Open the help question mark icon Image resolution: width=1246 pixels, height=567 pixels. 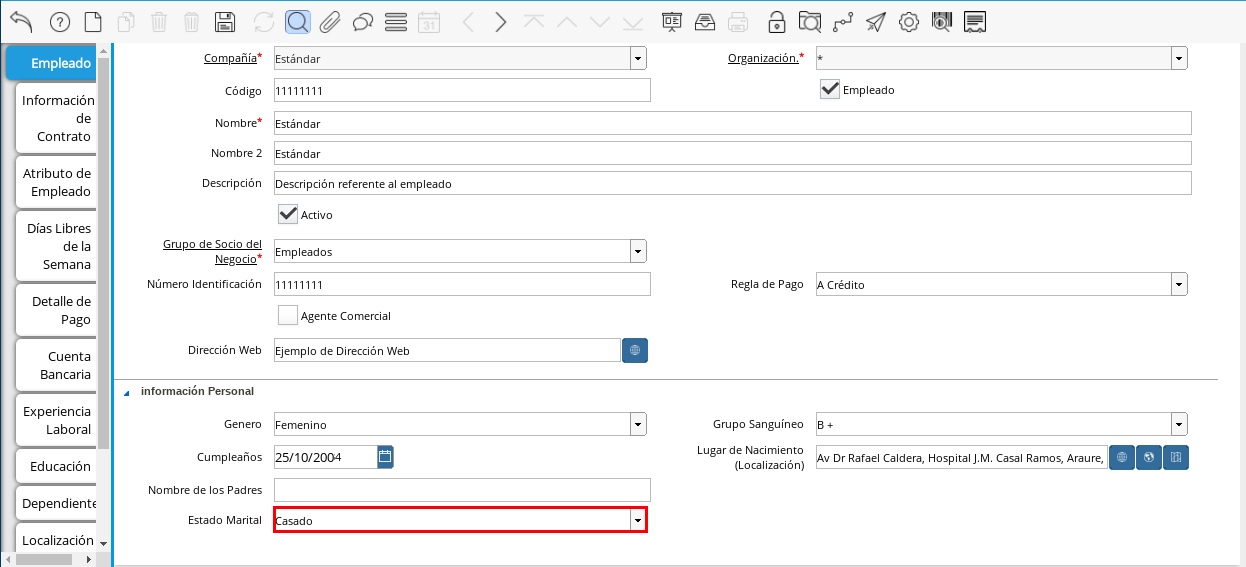tap(59, 21)
